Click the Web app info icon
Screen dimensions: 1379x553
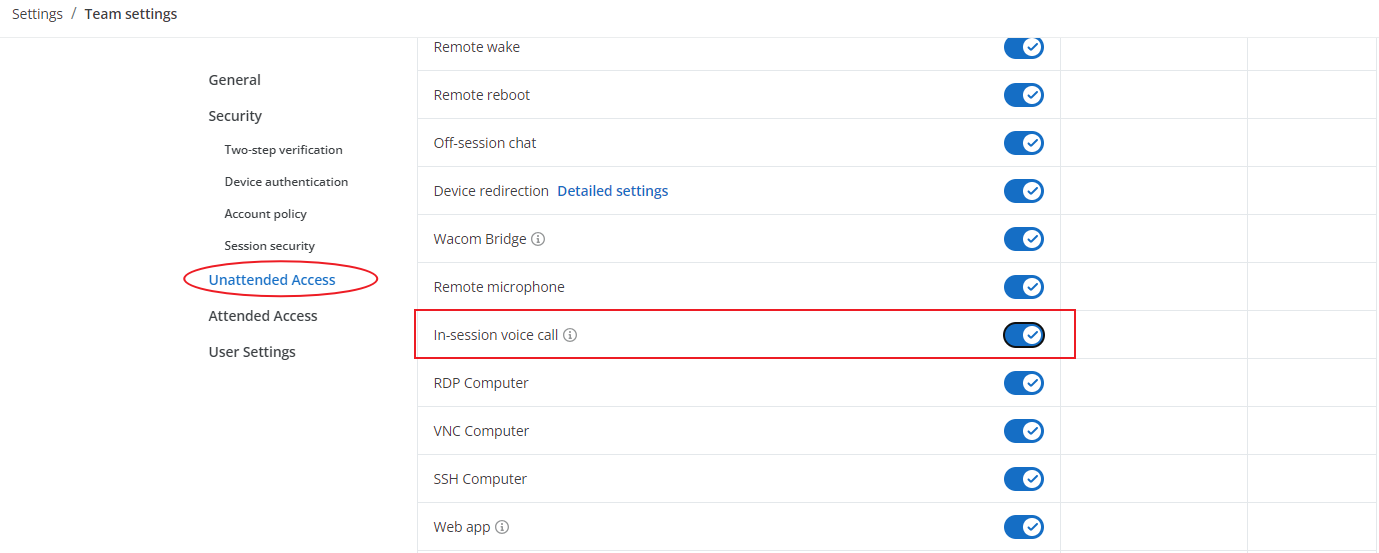pyautogui.click(x=502, y=527)
